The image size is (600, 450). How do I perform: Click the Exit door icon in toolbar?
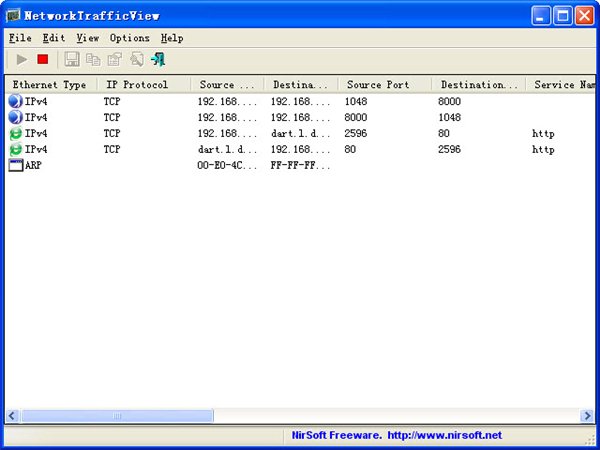(158, 60)
